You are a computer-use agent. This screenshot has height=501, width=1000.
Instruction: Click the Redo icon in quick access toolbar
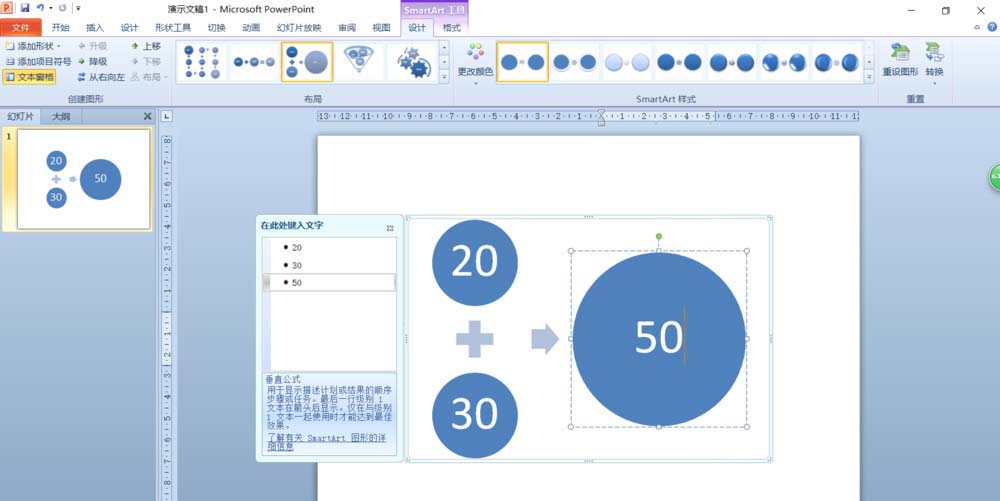point(62,8)
